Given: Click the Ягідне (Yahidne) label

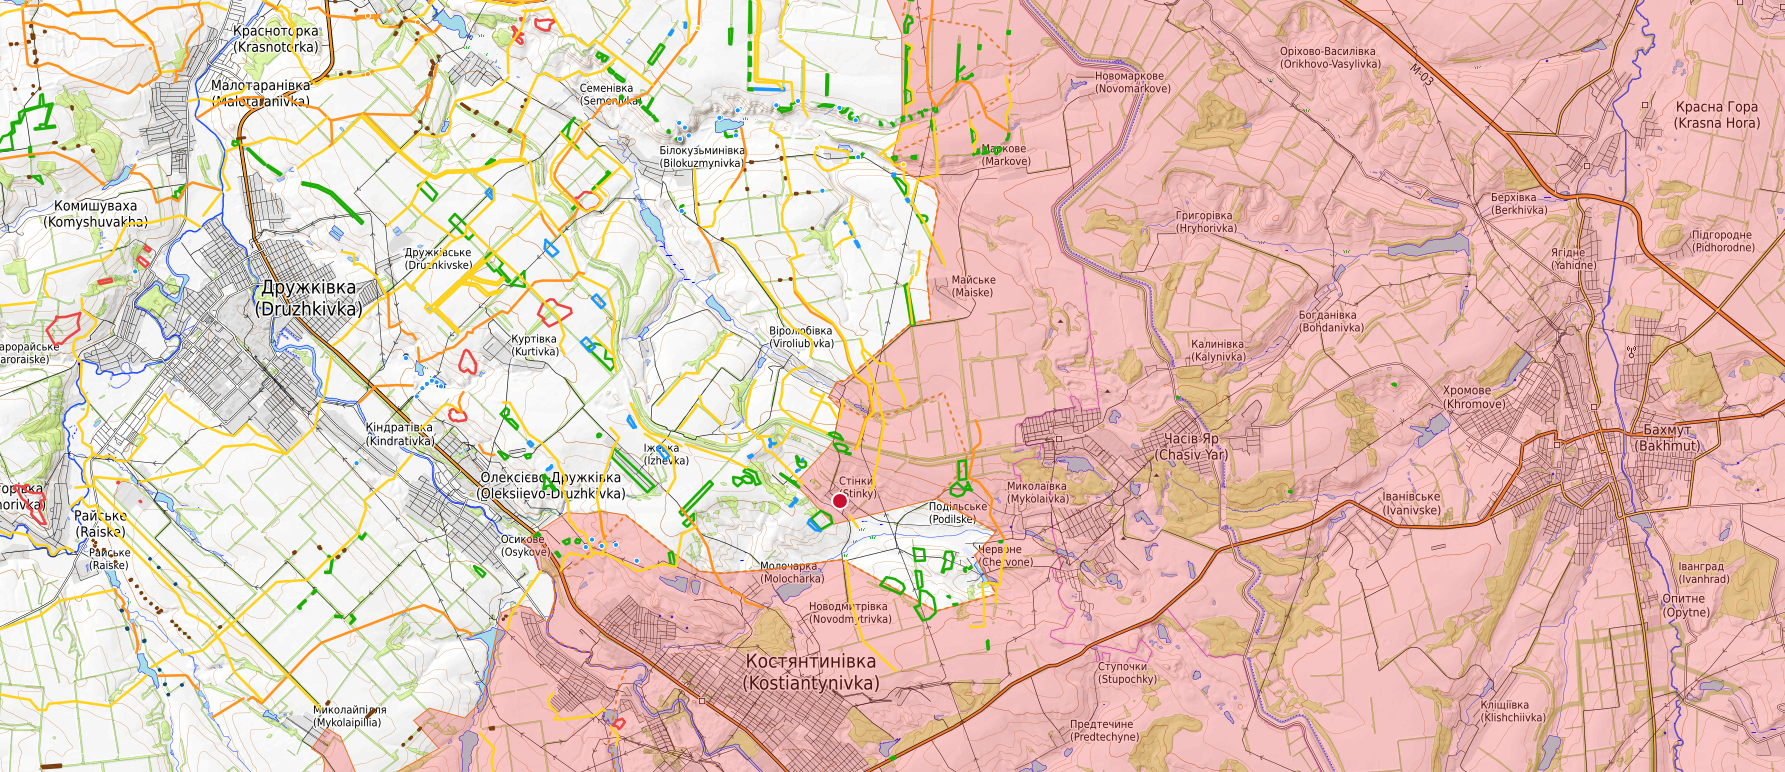Looking at the screenshot, I should (1573, 259).
